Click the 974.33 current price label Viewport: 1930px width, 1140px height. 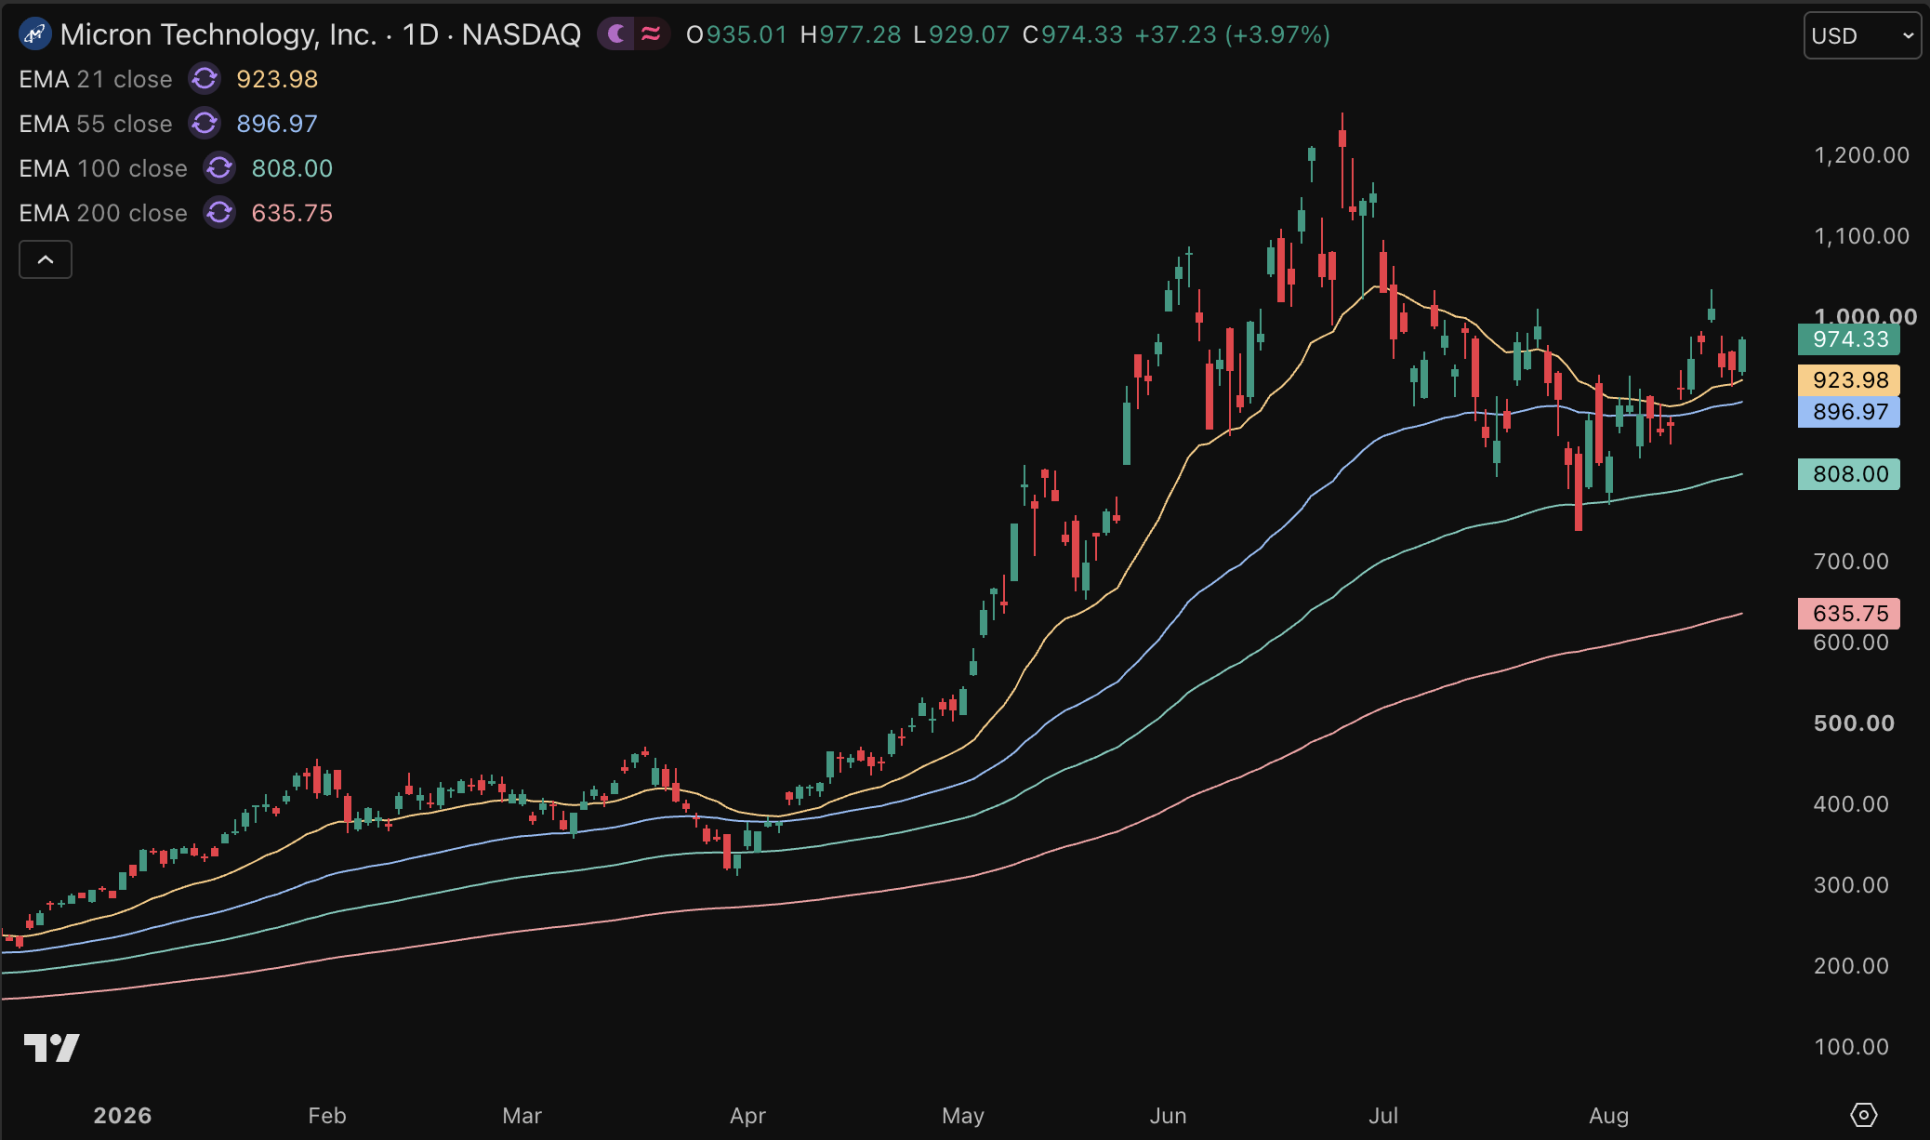coord(1850,340)
